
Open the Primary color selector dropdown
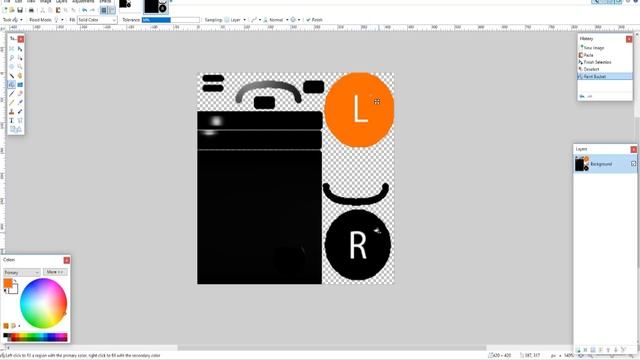22,272
